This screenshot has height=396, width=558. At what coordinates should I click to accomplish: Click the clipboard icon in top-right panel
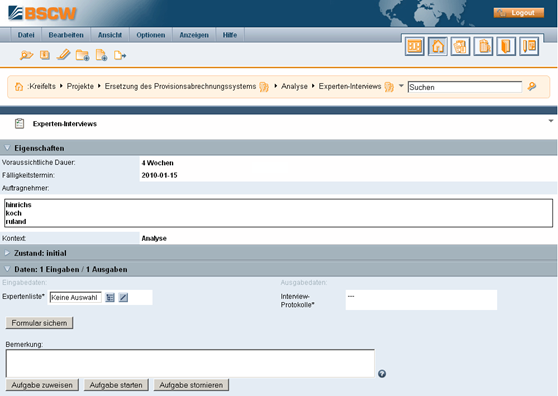[x=483, y=46]
